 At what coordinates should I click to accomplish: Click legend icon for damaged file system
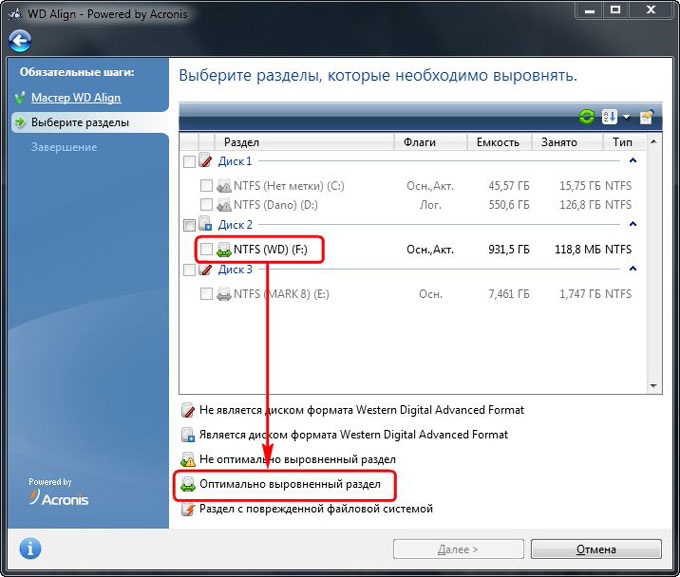(188, 509)
